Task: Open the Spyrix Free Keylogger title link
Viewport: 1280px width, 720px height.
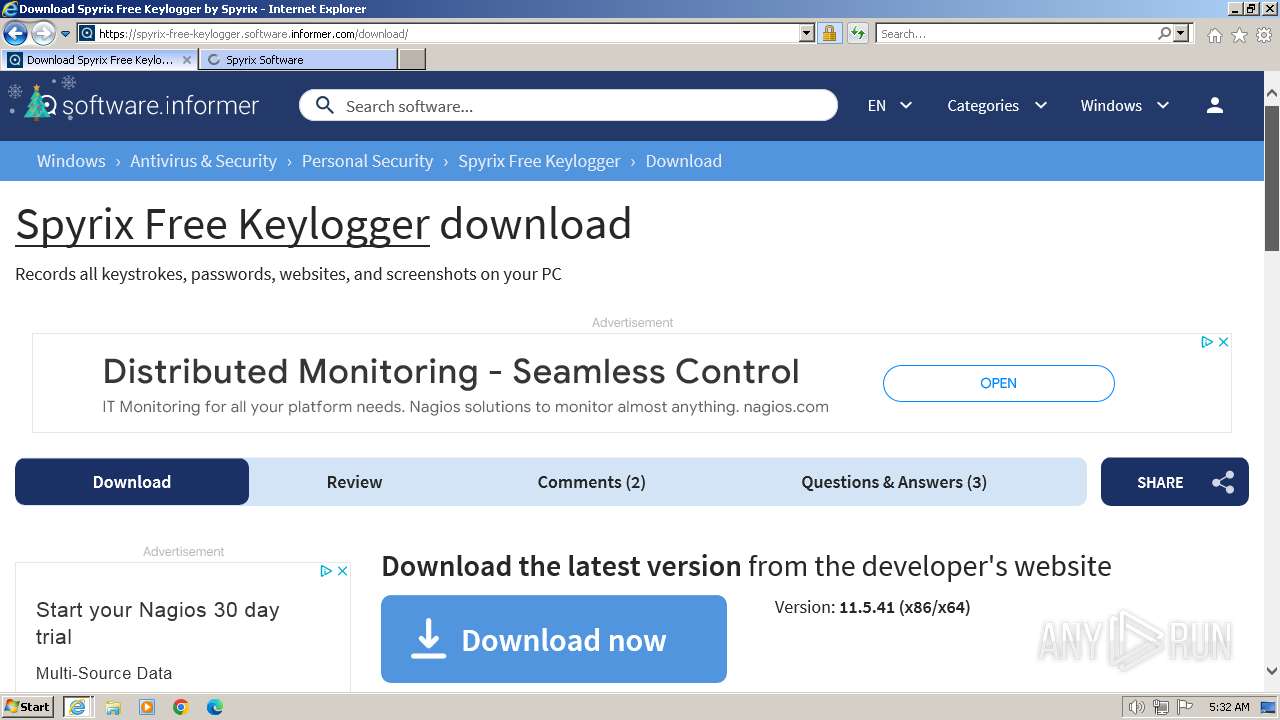Action: pyautogui.click(x=222, y=224)
